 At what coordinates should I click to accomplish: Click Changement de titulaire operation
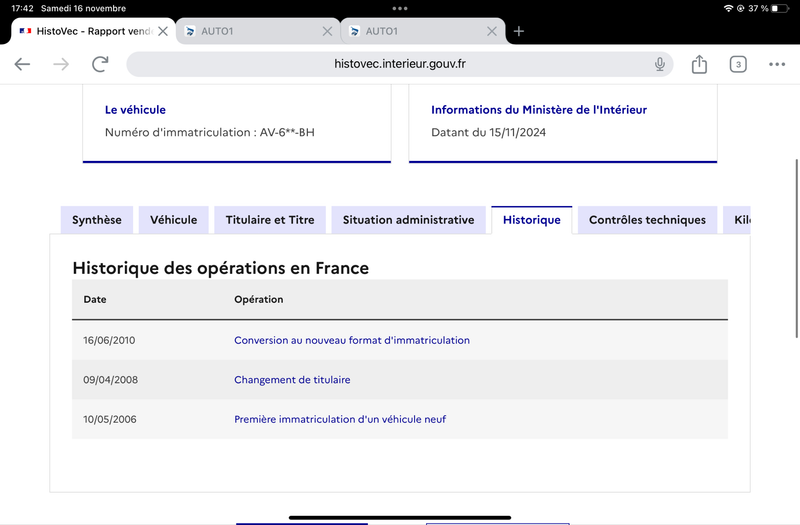pos(292,380)
